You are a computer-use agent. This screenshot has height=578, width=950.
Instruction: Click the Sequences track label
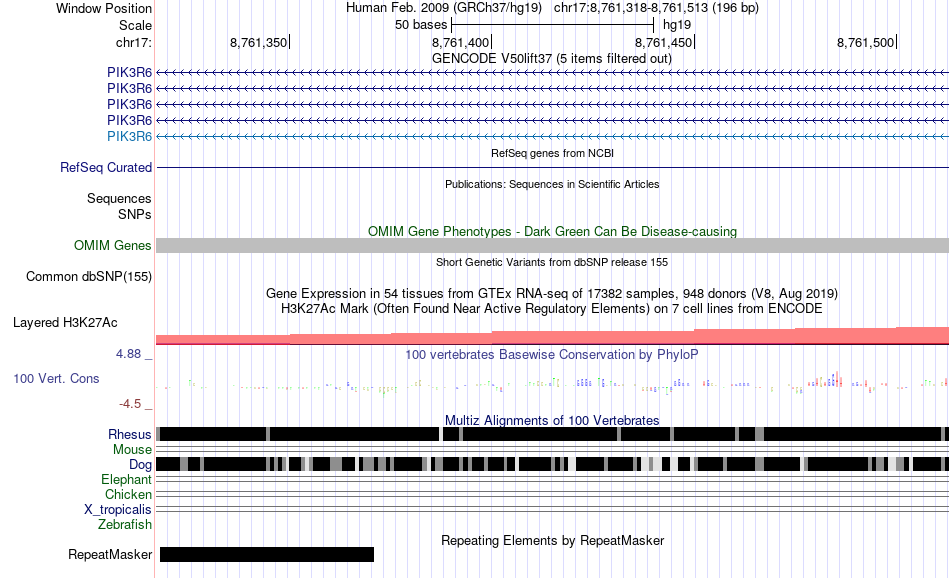coord(119,198)
